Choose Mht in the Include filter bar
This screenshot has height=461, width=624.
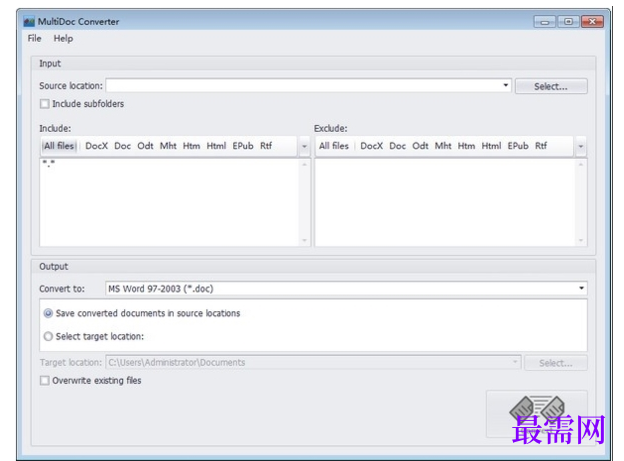[168, 146]
